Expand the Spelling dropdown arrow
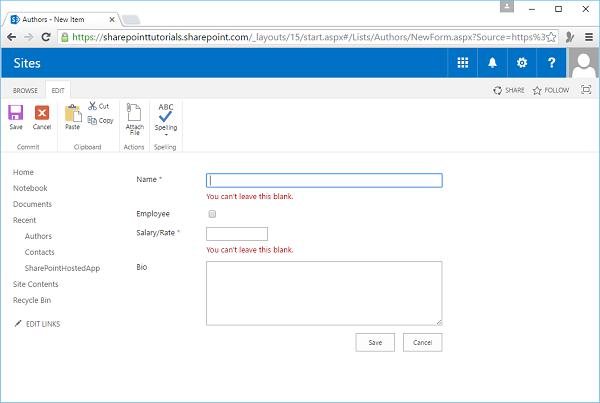The width and height of the screenshot is (600, 403). click(x=166, y=134)
